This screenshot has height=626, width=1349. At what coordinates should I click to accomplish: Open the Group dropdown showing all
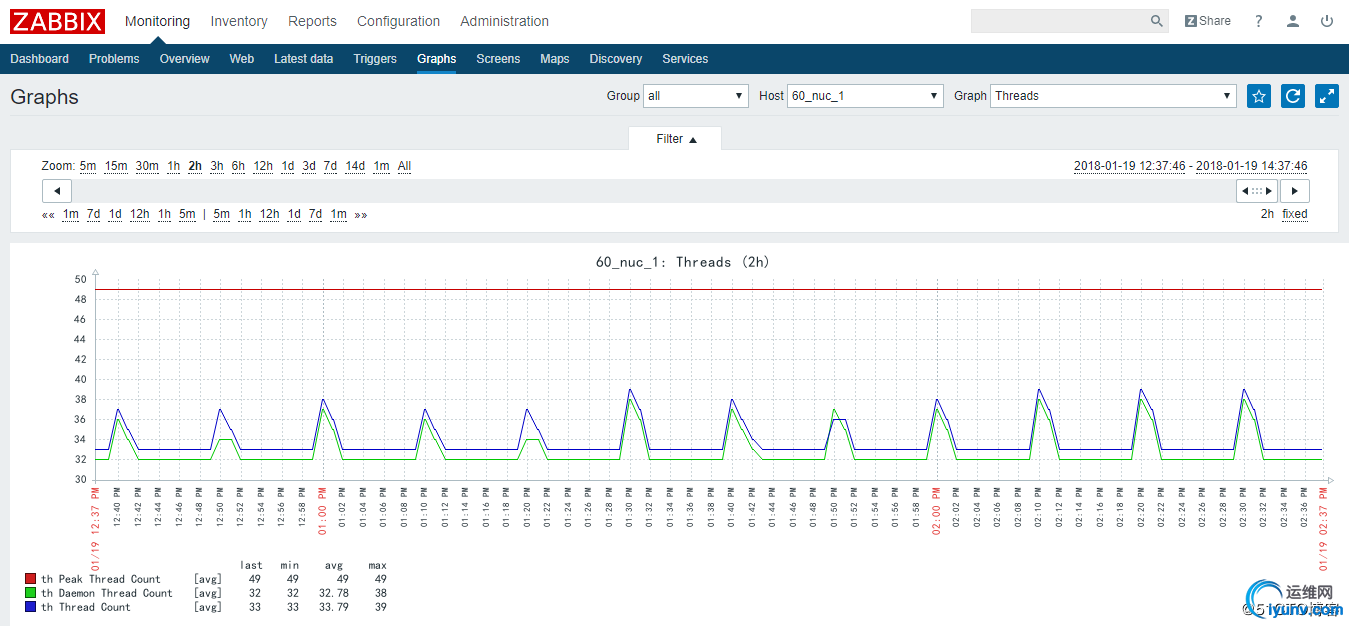pos(696,96)
